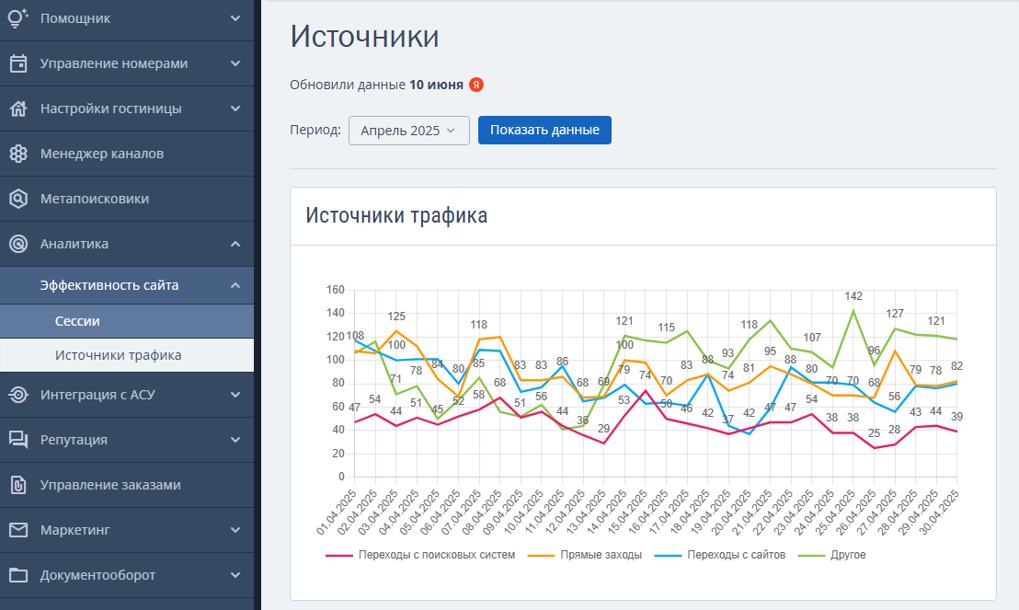Click the house icon for Настройки гостиницы
Image resolution: width=1019 pixels, height=610 pixels.
tap(18, 108)
